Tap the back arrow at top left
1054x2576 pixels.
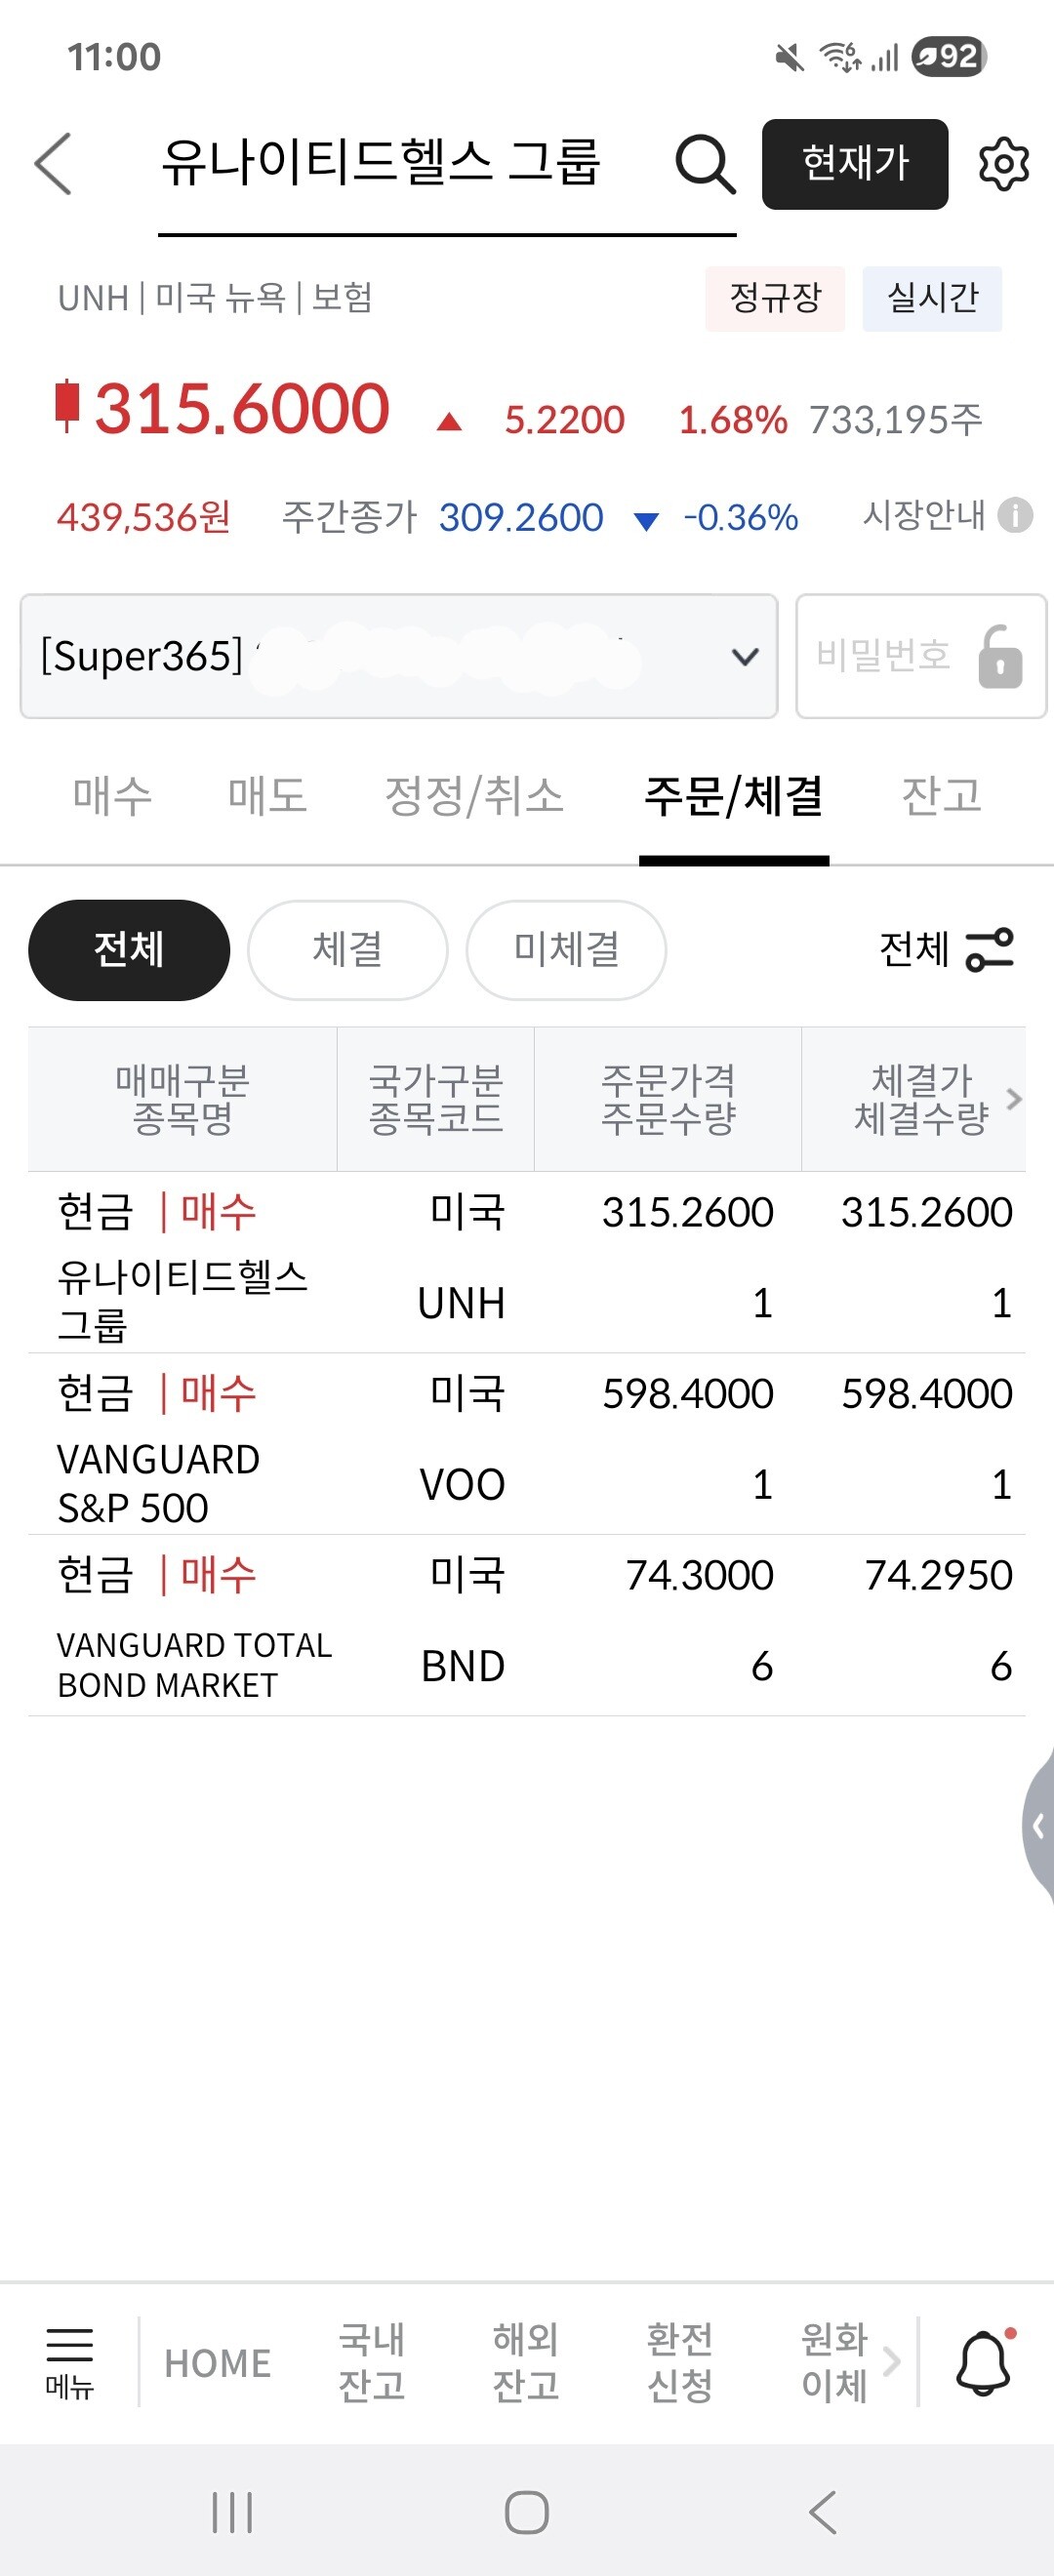point(54,163)
